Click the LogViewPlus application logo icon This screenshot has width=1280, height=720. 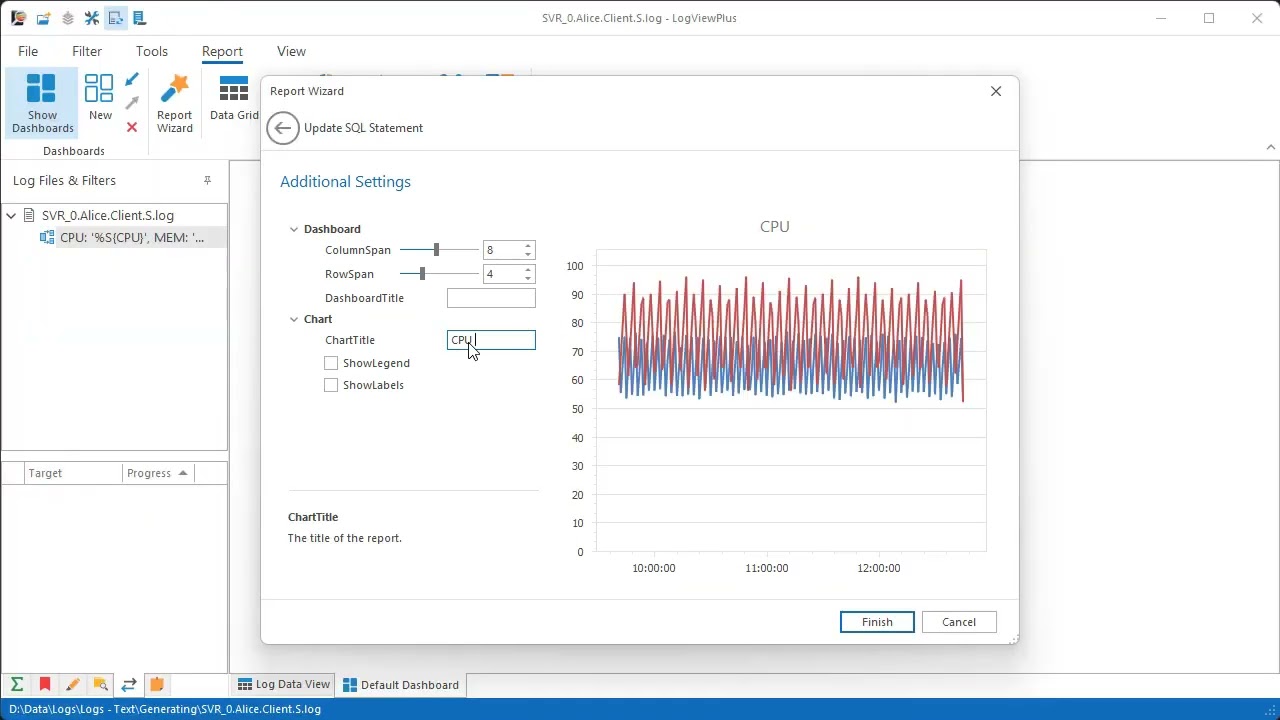(x=18, y=18)
